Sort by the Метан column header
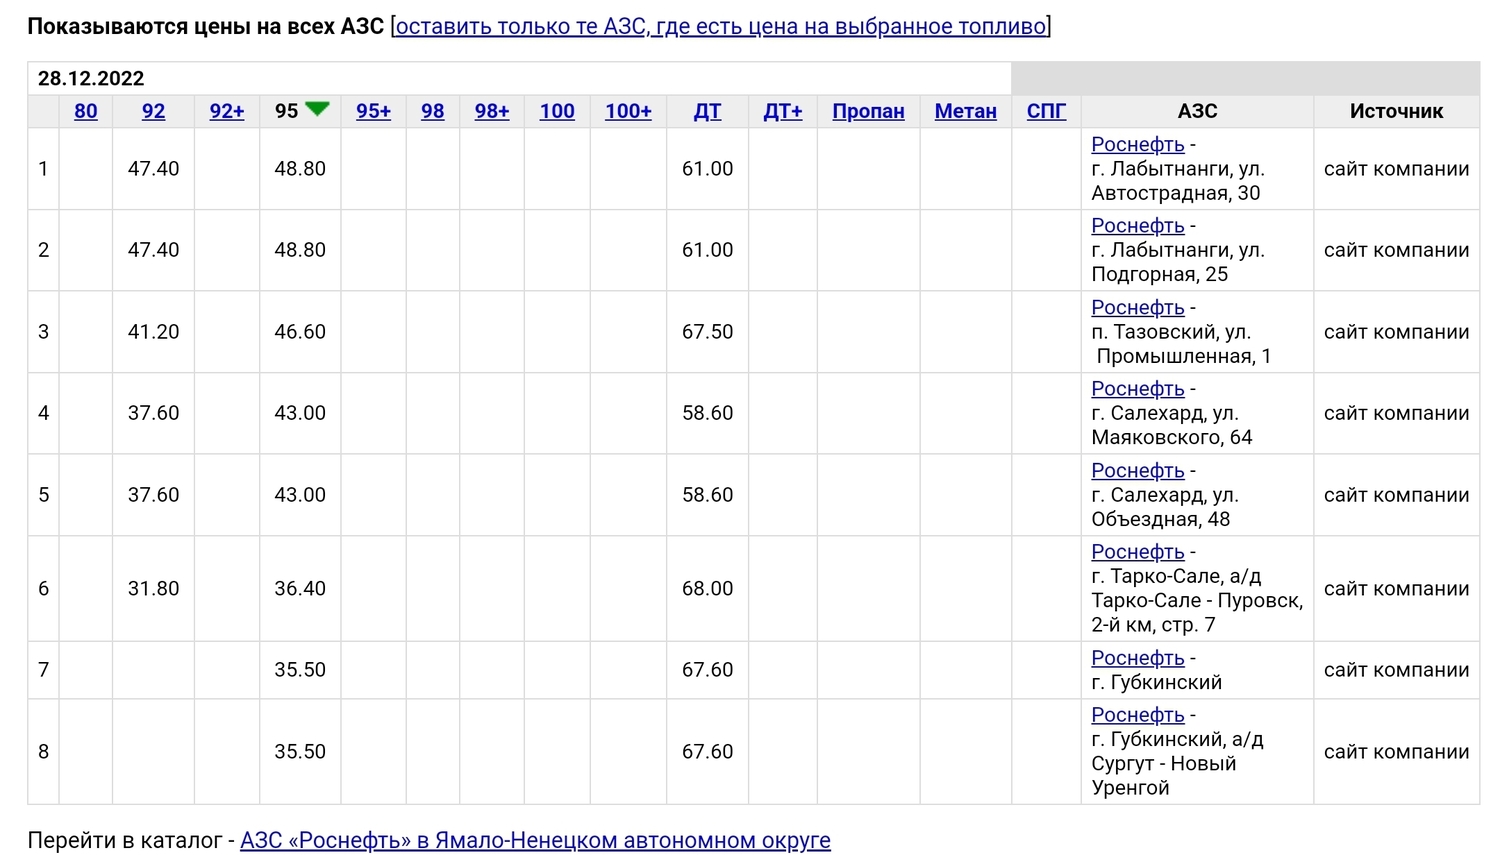 pyautogui.click(x=966, y=111)
